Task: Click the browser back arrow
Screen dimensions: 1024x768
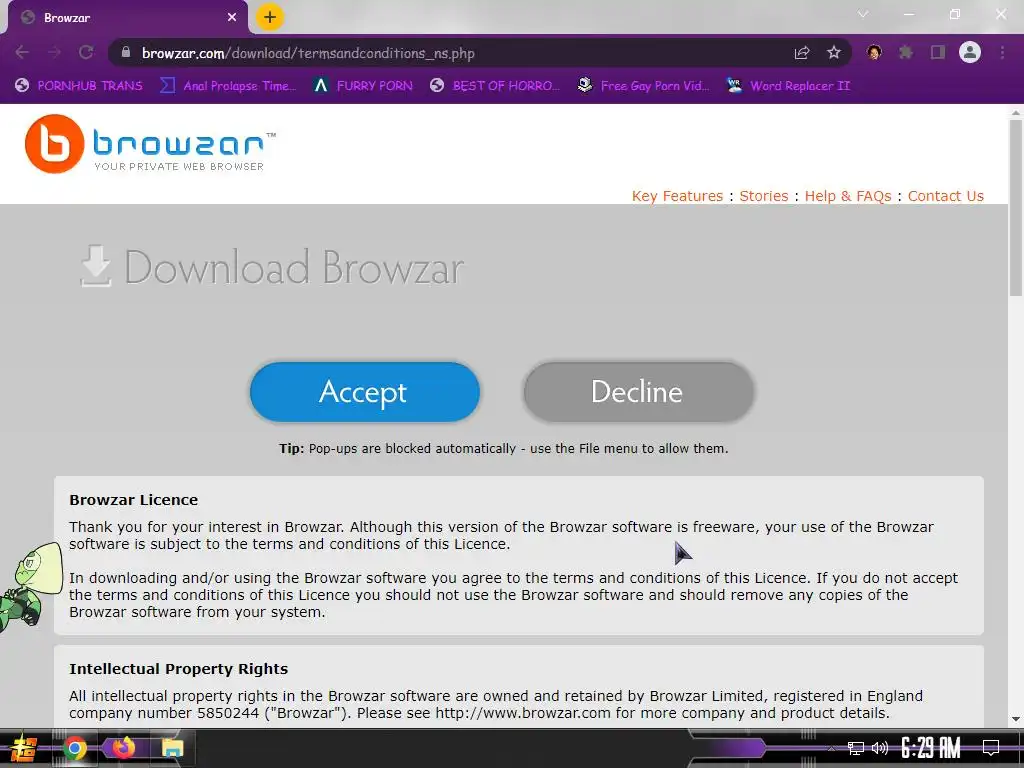Action: coord(22,52)
